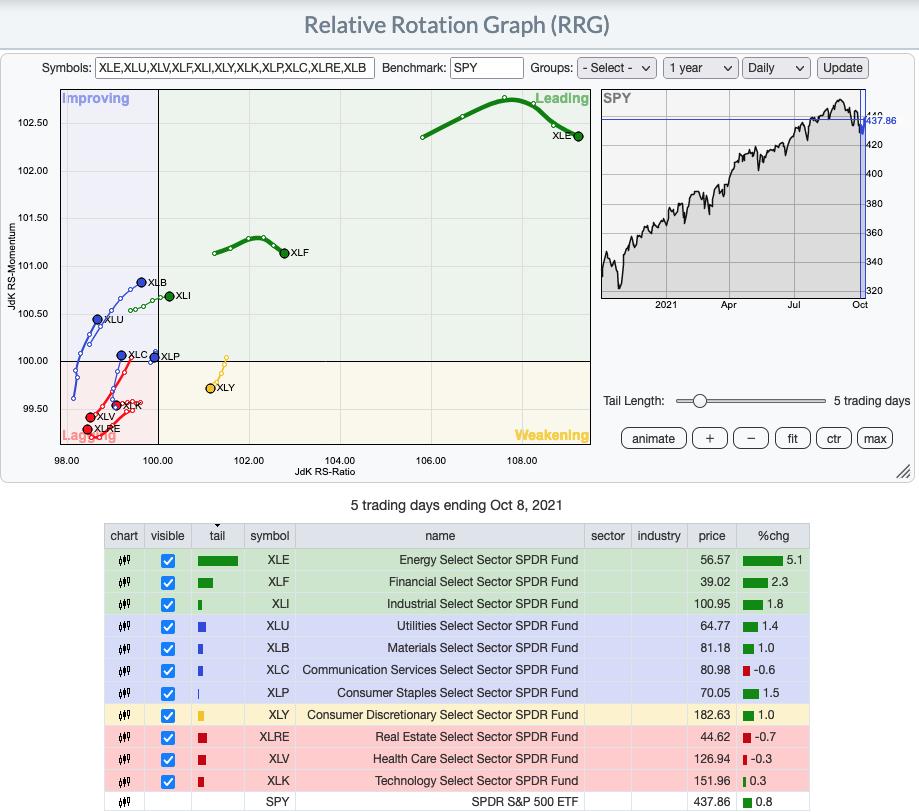The height and width of the screenshot is (812, 919).
Task: Click the XLC marker on the RRG plot
Action: (x=121, y=355)
